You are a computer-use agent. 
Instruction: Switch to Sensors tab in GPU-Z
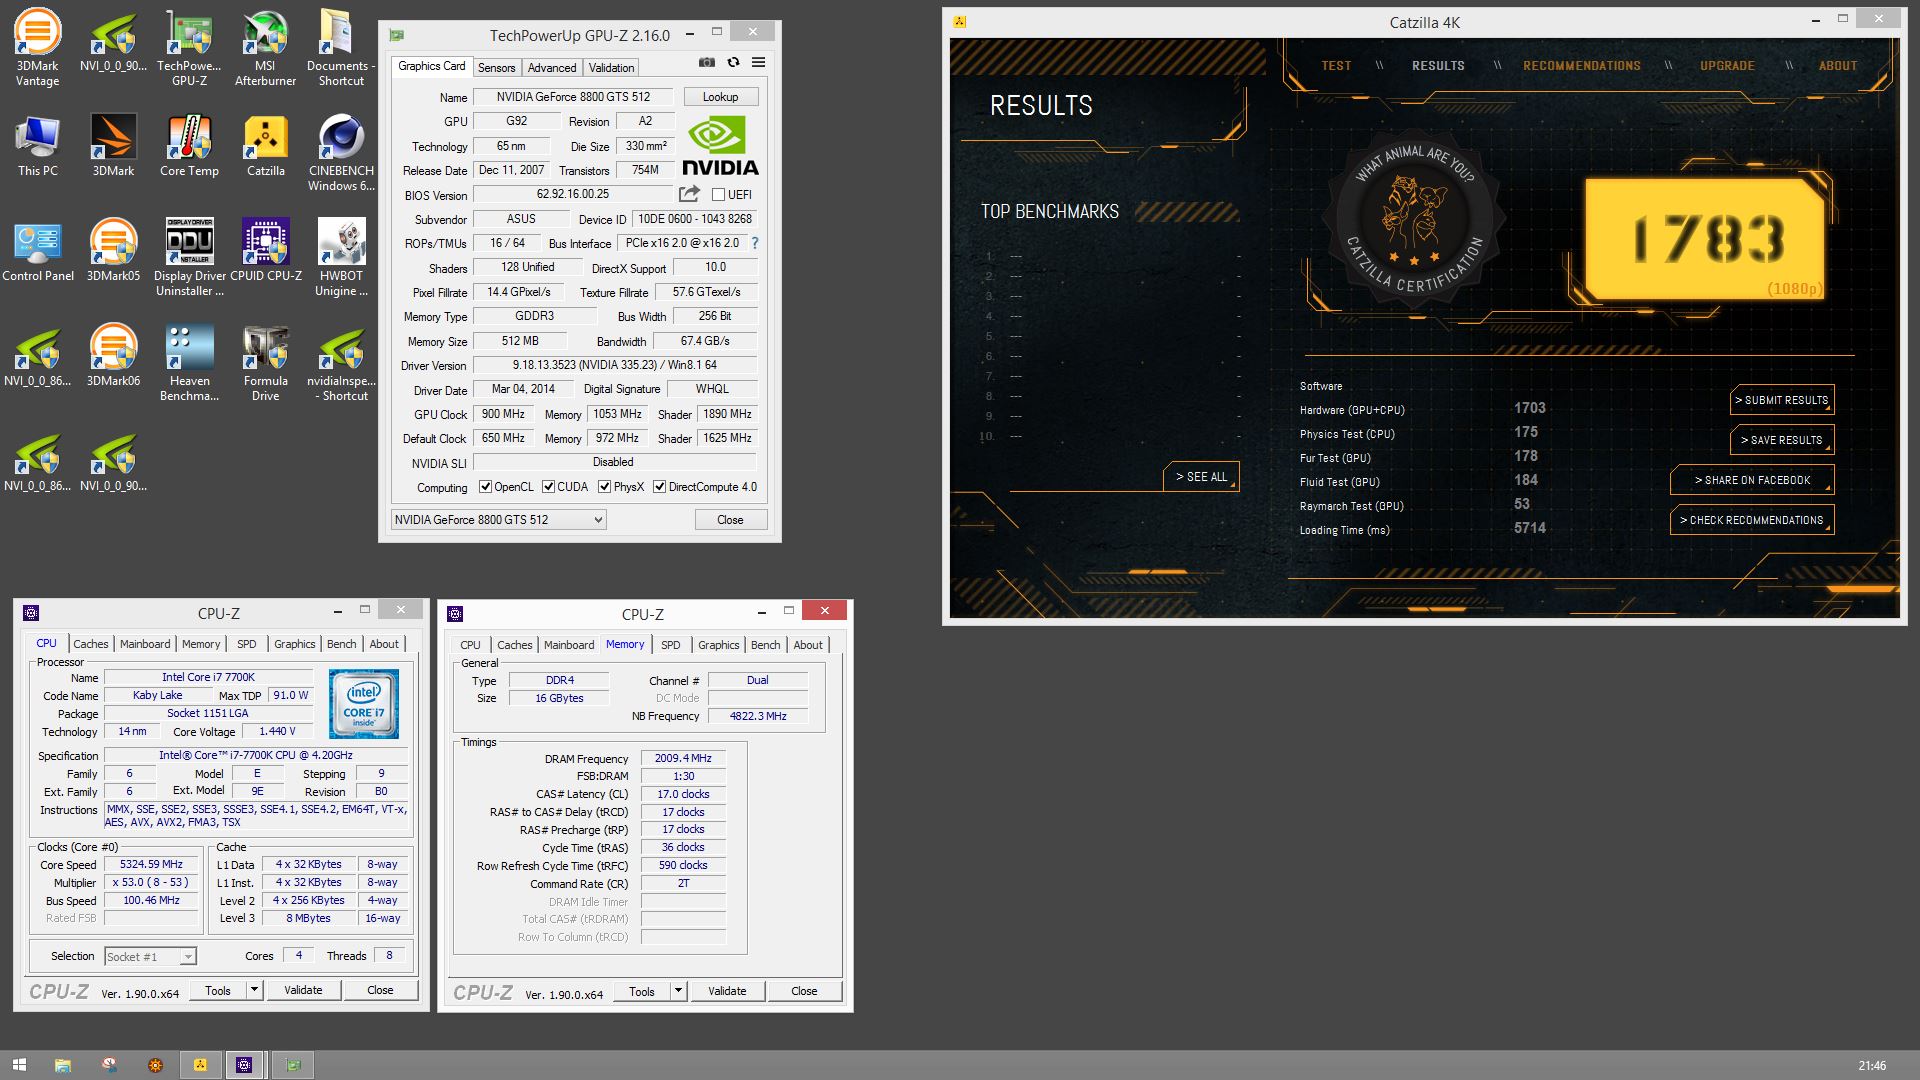coord(496,68)
